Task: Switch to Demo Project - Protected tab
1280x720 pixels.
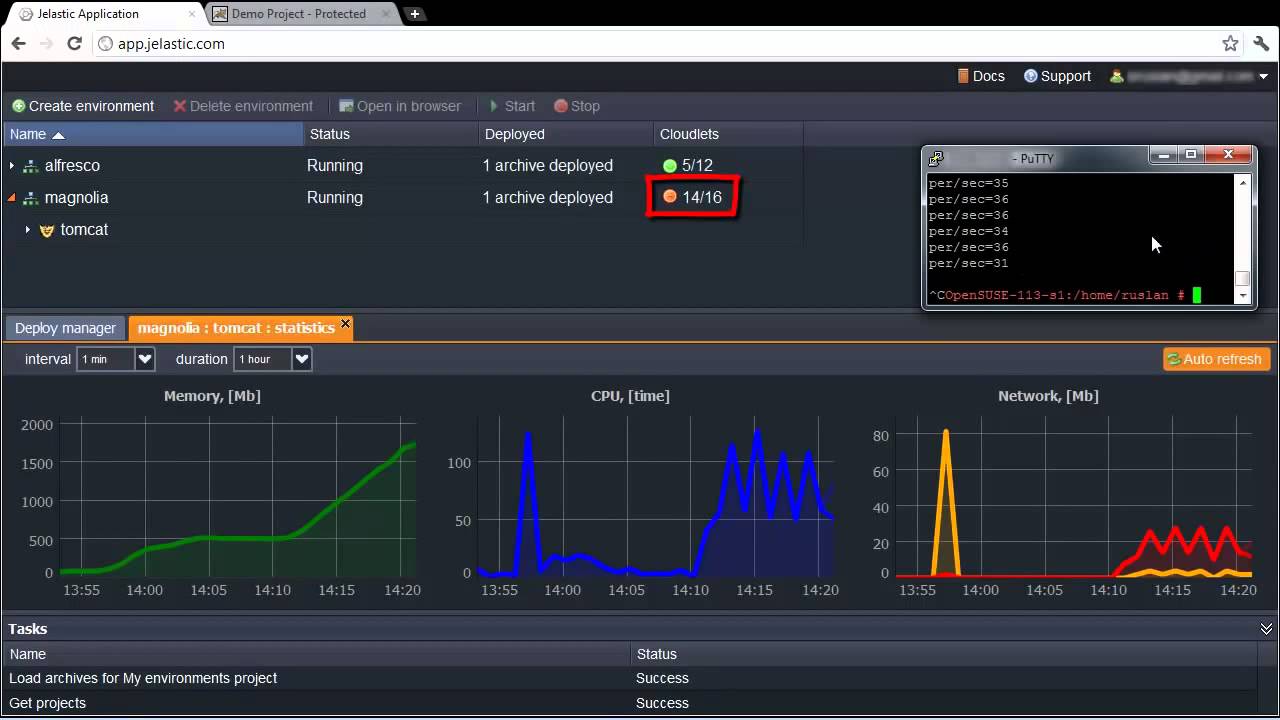Action: pyautogui.click(x=298, y=14)
